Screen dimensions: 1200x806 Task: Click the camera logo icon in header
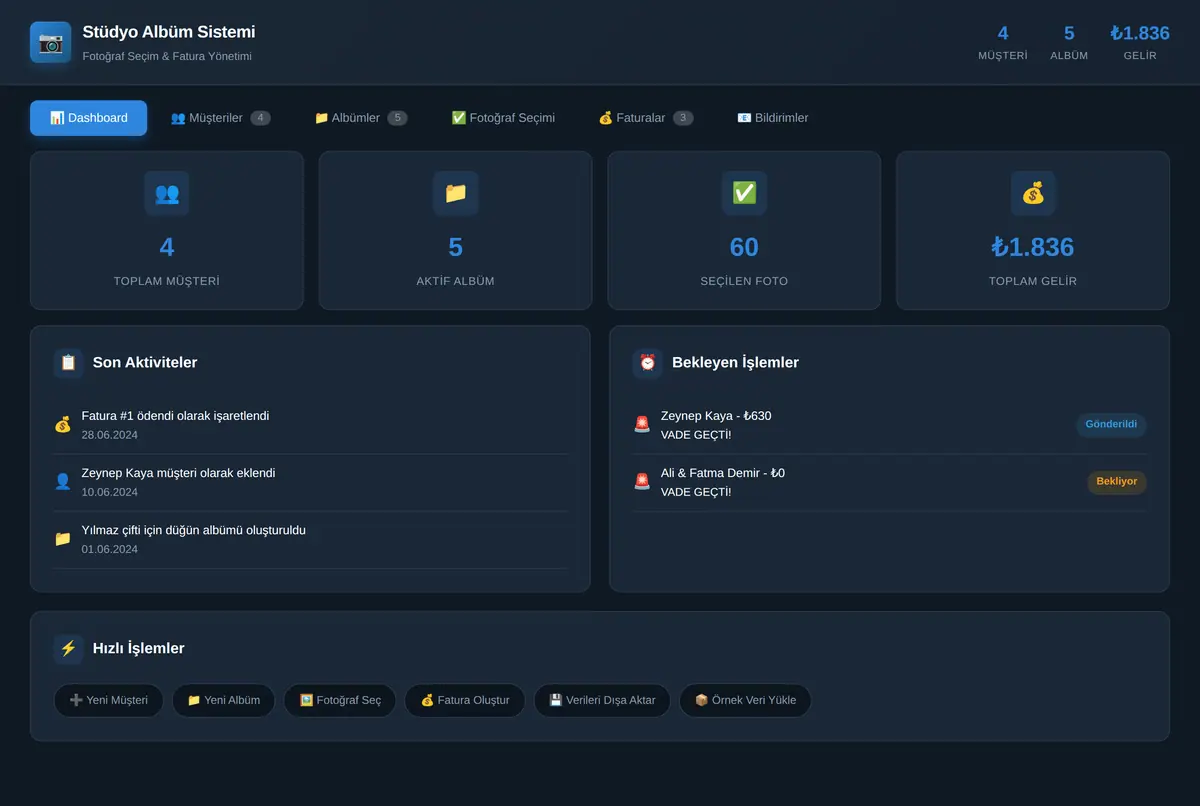(50, 42)
